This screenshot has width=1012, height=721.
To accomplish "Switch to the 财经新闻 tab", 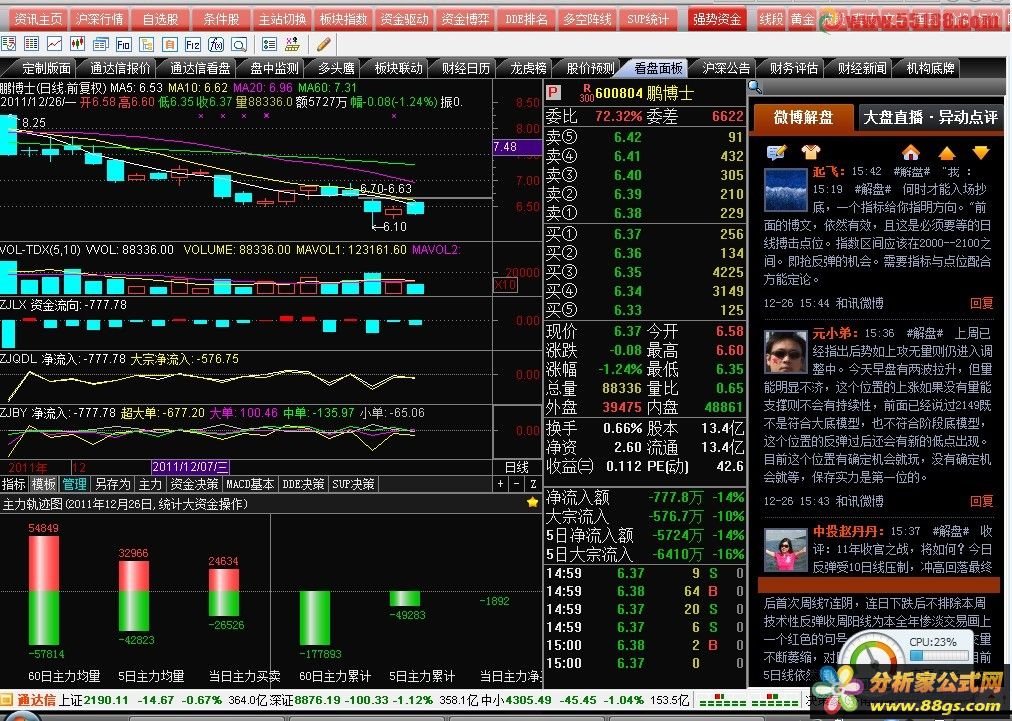I will pyautogui.click(x=862, y=68).
